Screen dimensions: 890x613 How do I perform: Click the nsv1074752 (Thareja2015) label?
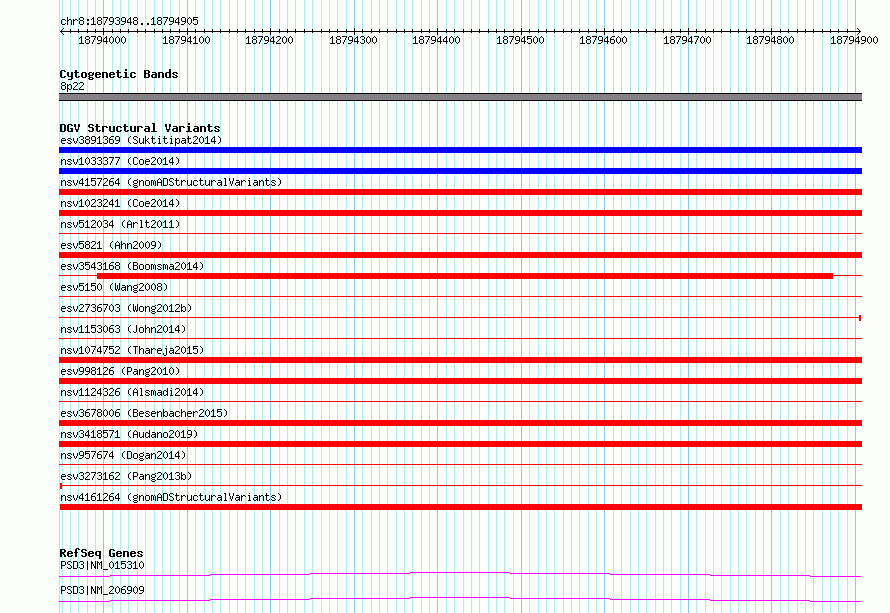point(132,350)
